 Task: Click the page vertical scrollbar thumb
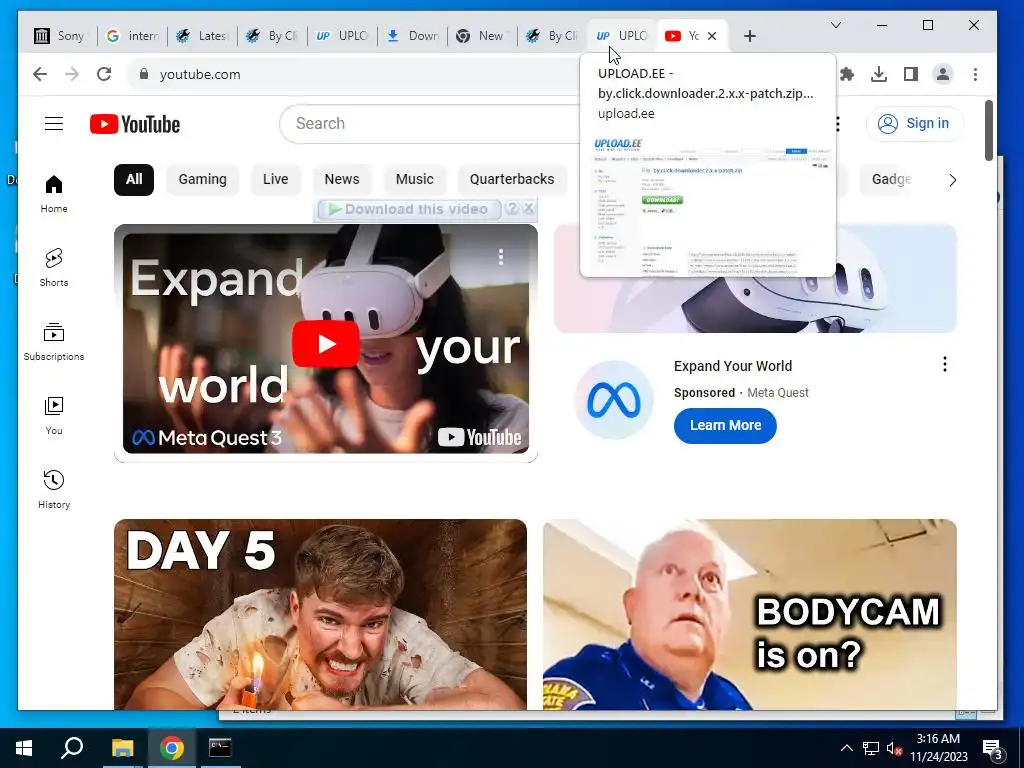pyautogui.click(x=989, y=129)
